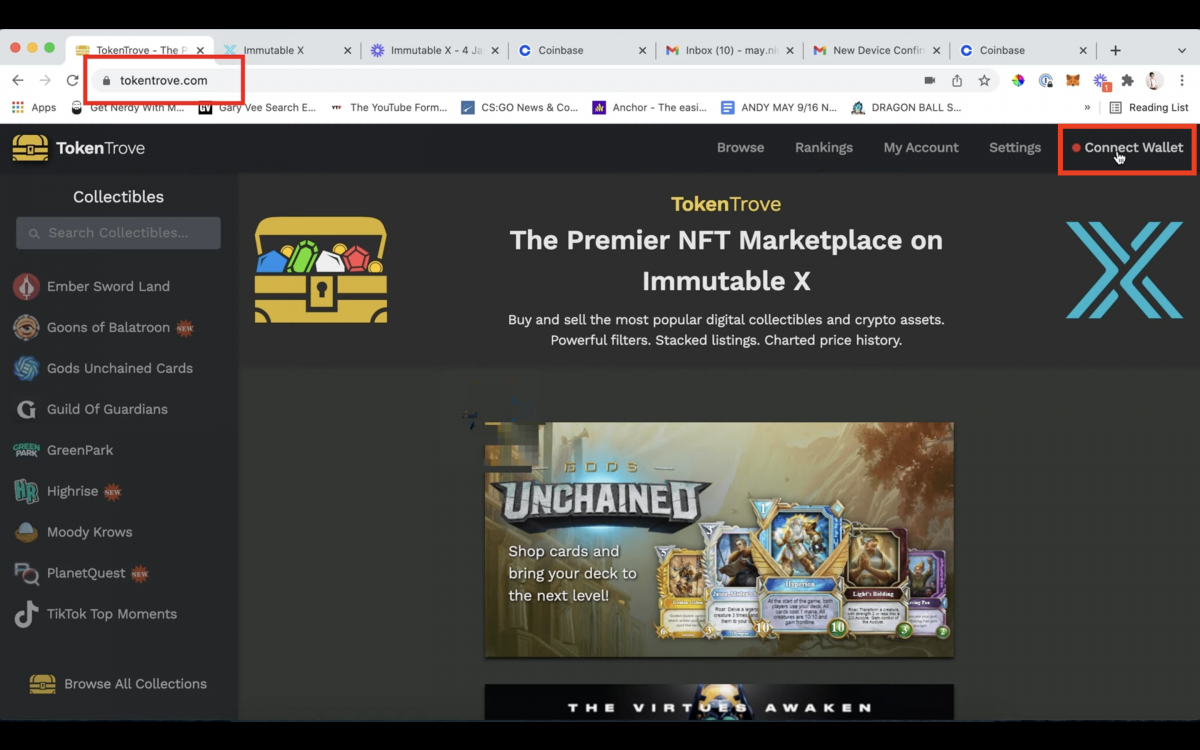
Task: Focus the Search Collectibles field
Action: click(x=118, y=233)
